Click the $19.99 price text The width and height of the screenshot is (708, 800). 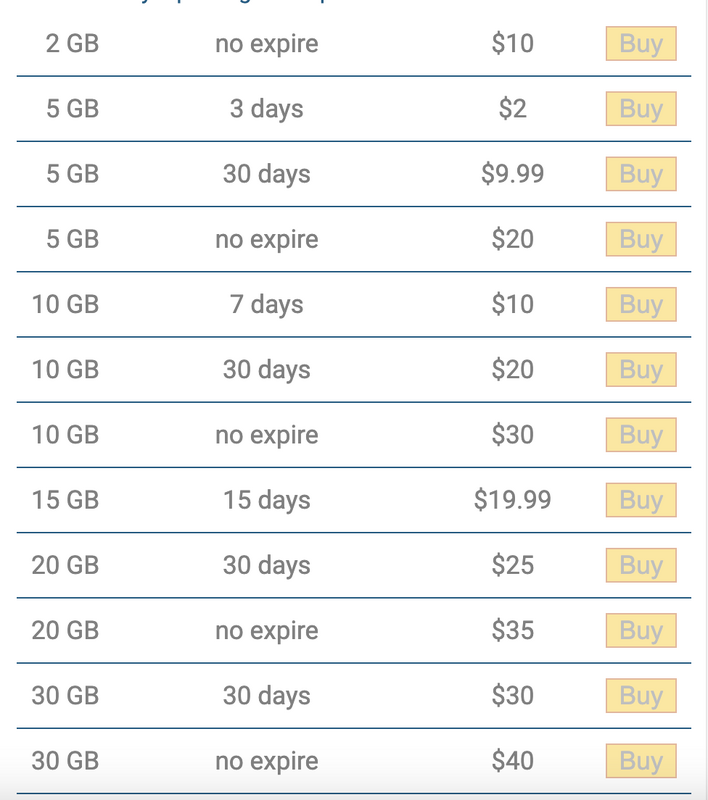pyautogui.click(x=512, y=500)
